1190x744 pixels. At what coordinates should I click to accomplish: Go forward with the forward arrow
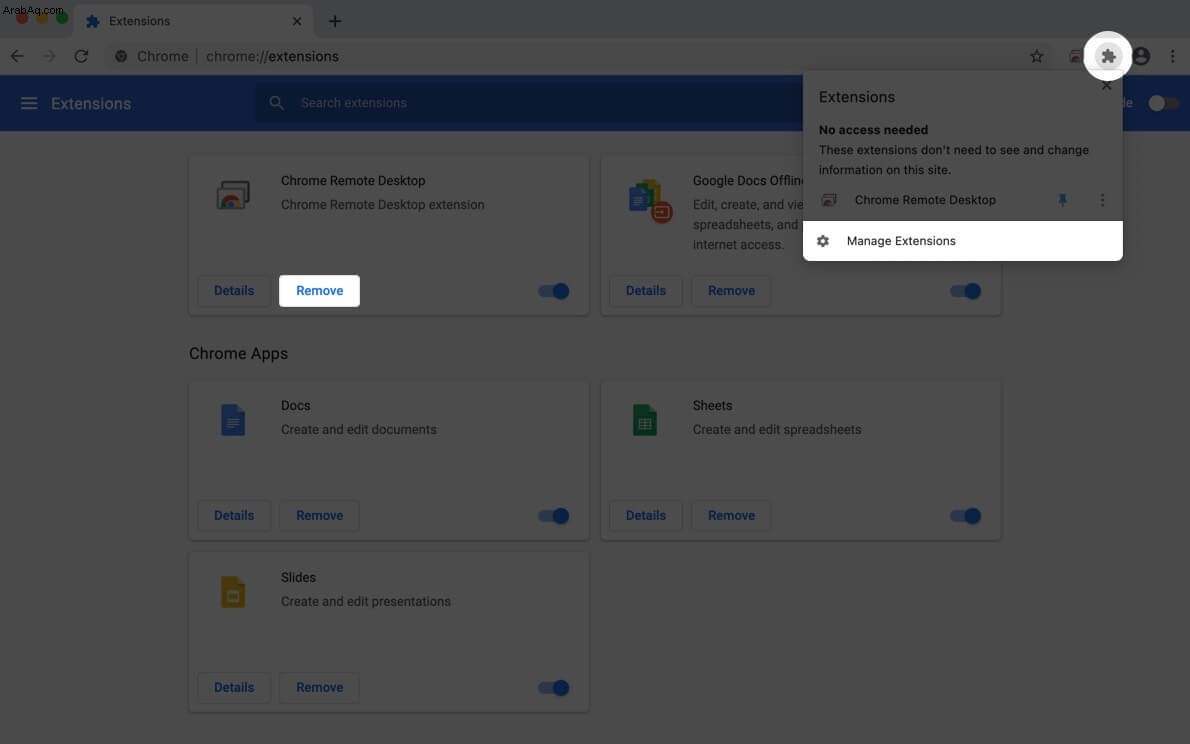[x=49, y=56]
